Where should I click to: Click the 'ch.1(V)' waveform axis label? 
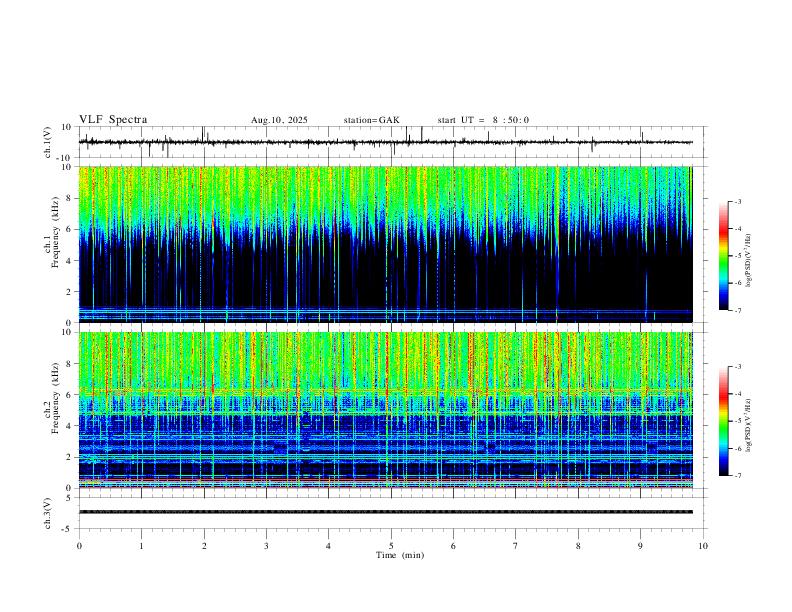tap(48, 142)
